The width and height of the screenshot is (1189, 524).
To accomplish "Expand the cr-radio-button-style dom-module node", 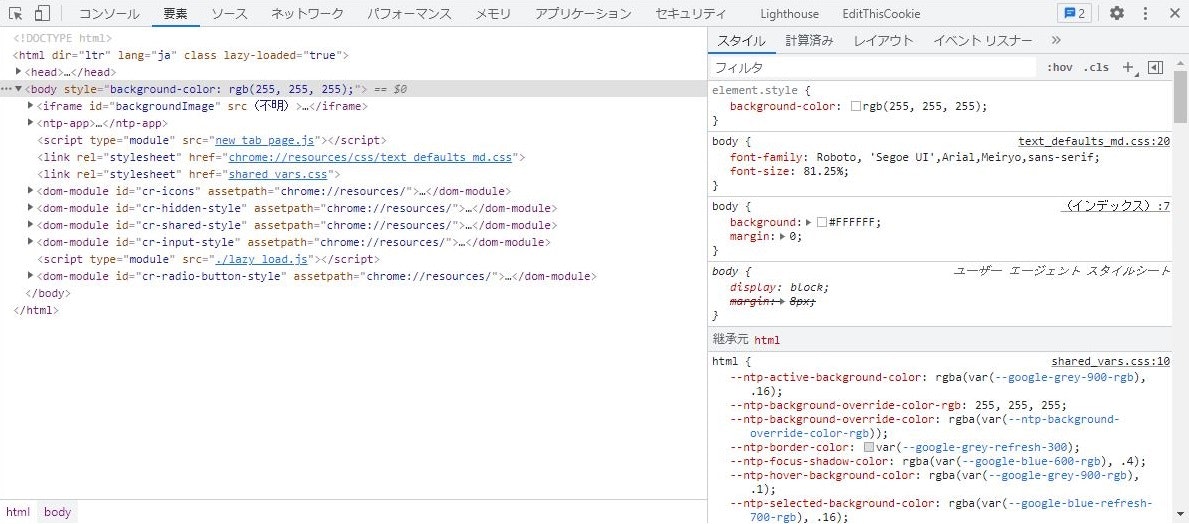I will pyautogui.click(x=30, y=275).
